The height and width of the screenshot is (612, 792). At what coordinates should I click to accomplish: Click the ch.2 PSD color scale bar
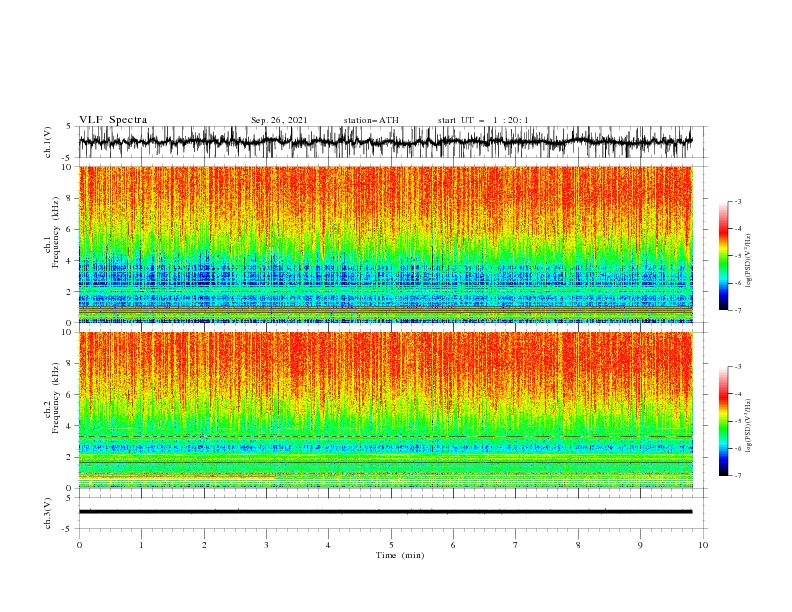click(x=723, y=421)
